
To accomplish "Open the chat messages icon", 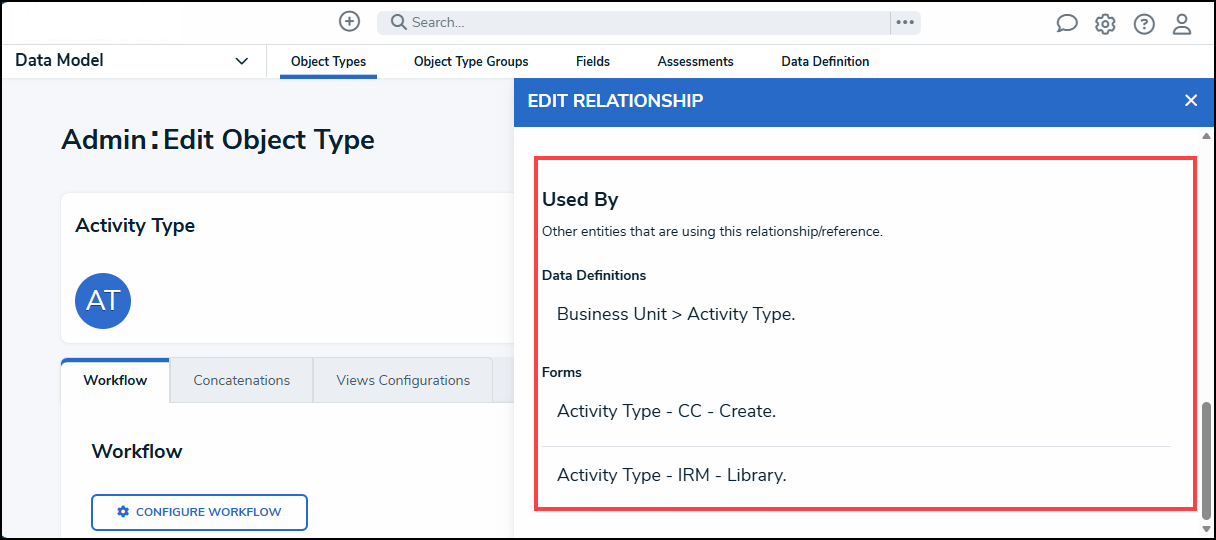I will [1067, 24].
